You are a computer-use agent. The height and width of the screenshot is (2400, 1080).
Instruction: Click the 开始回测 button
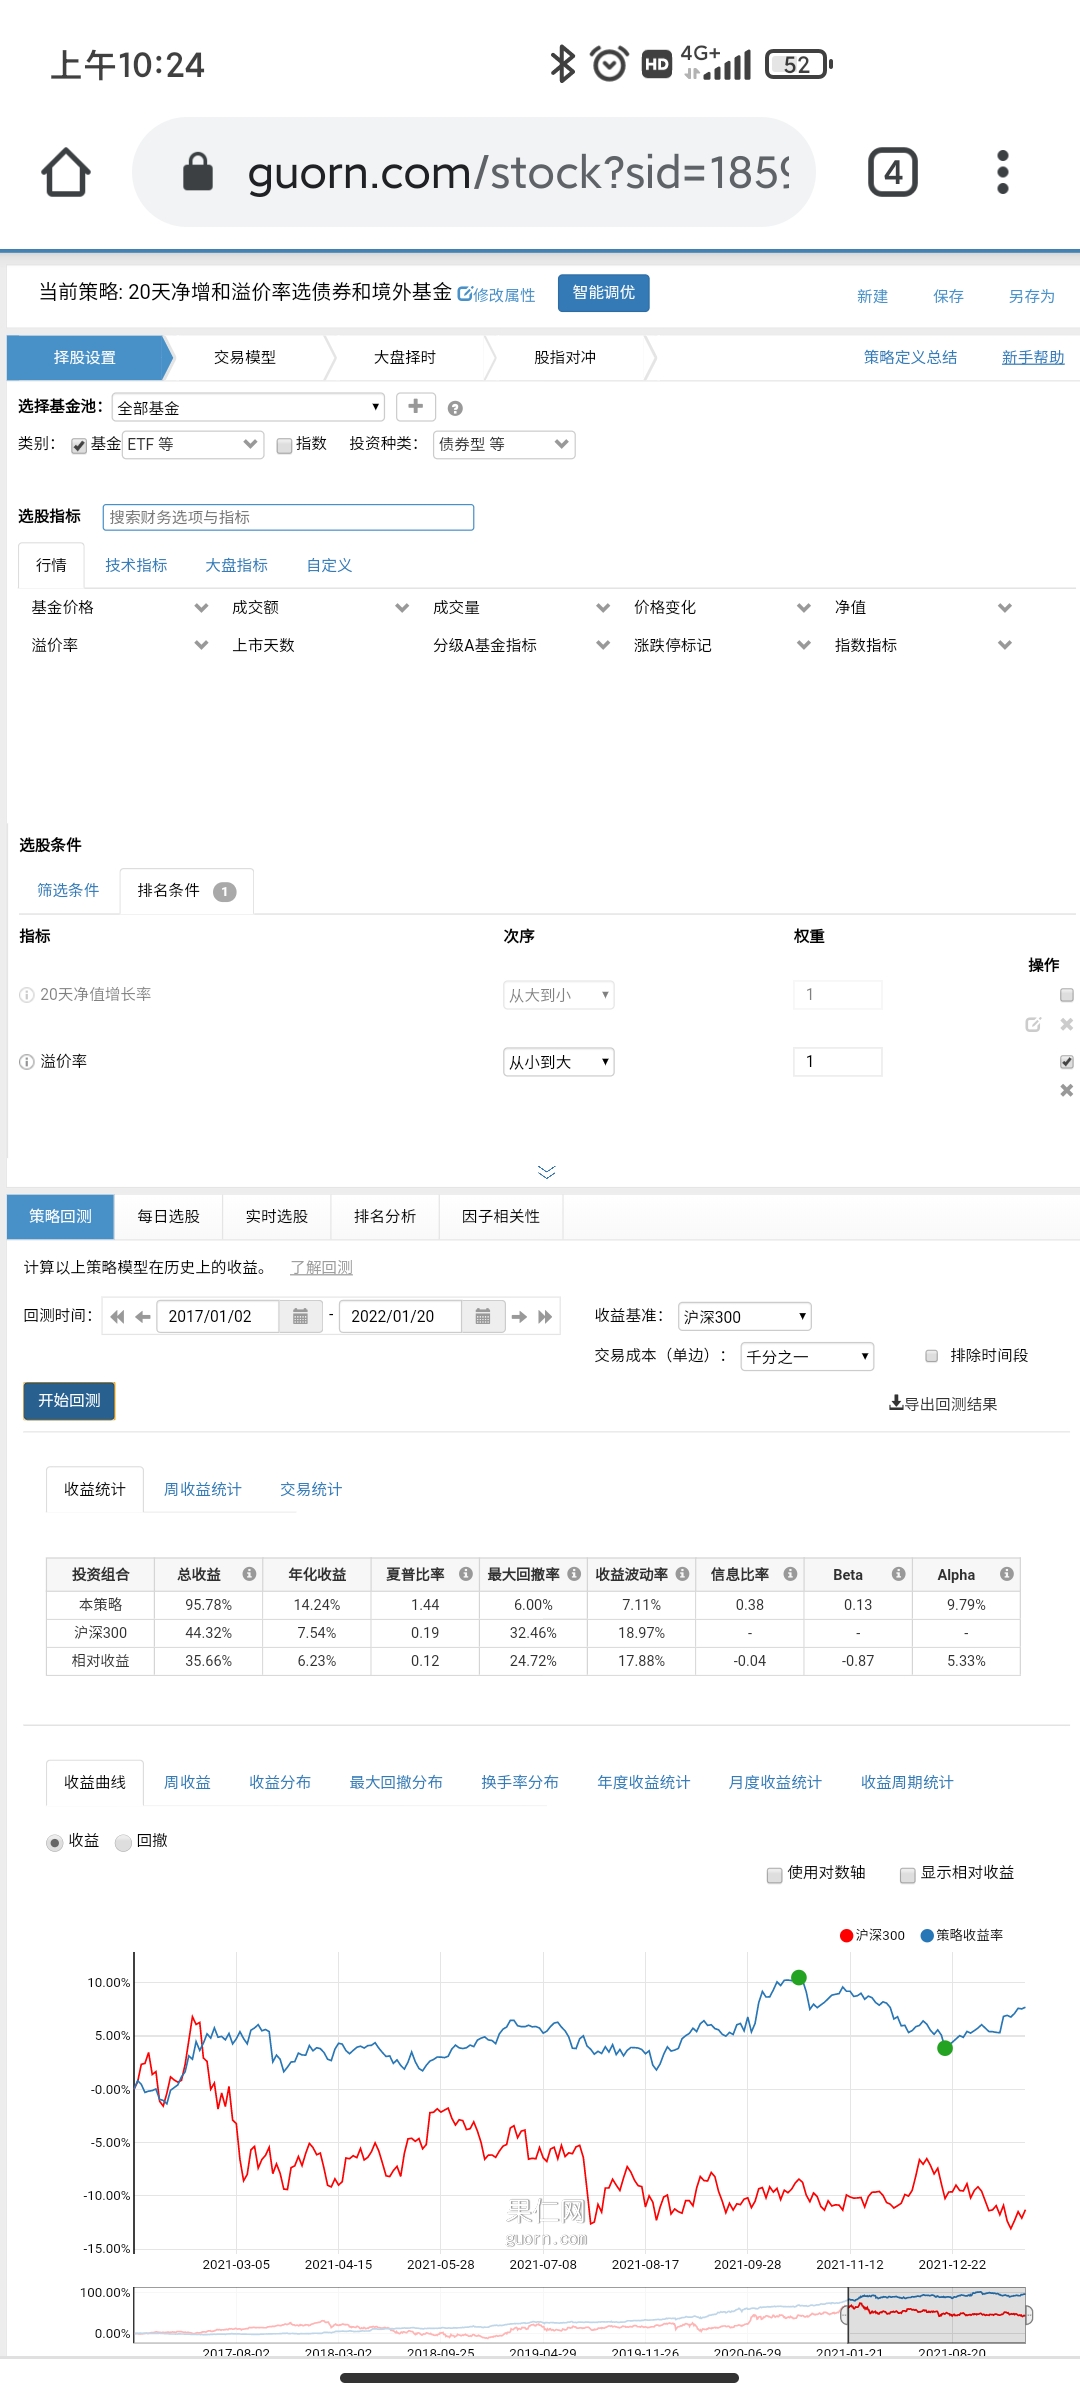[x=69, y=1401]
